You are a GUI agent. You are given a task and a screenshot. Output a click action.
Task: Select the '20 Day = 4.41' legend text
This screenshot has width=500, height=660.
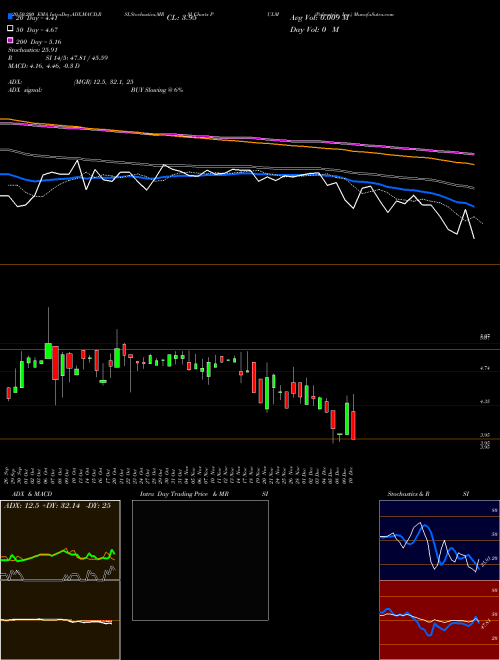pos(36,18)
